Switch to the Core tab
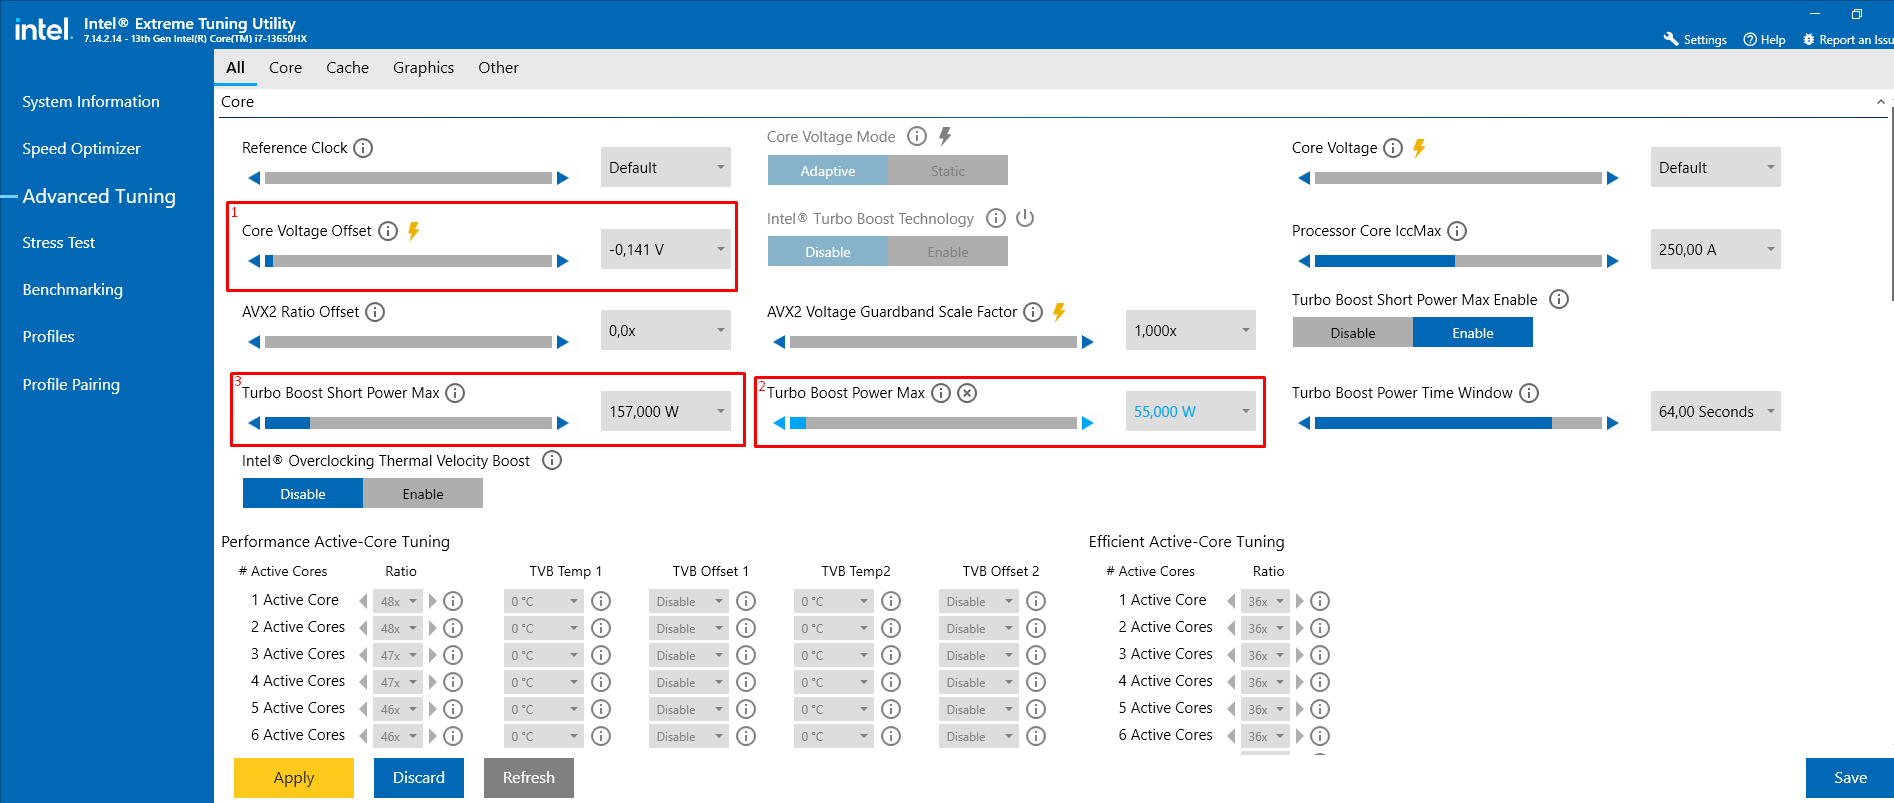 coord(285,67)
